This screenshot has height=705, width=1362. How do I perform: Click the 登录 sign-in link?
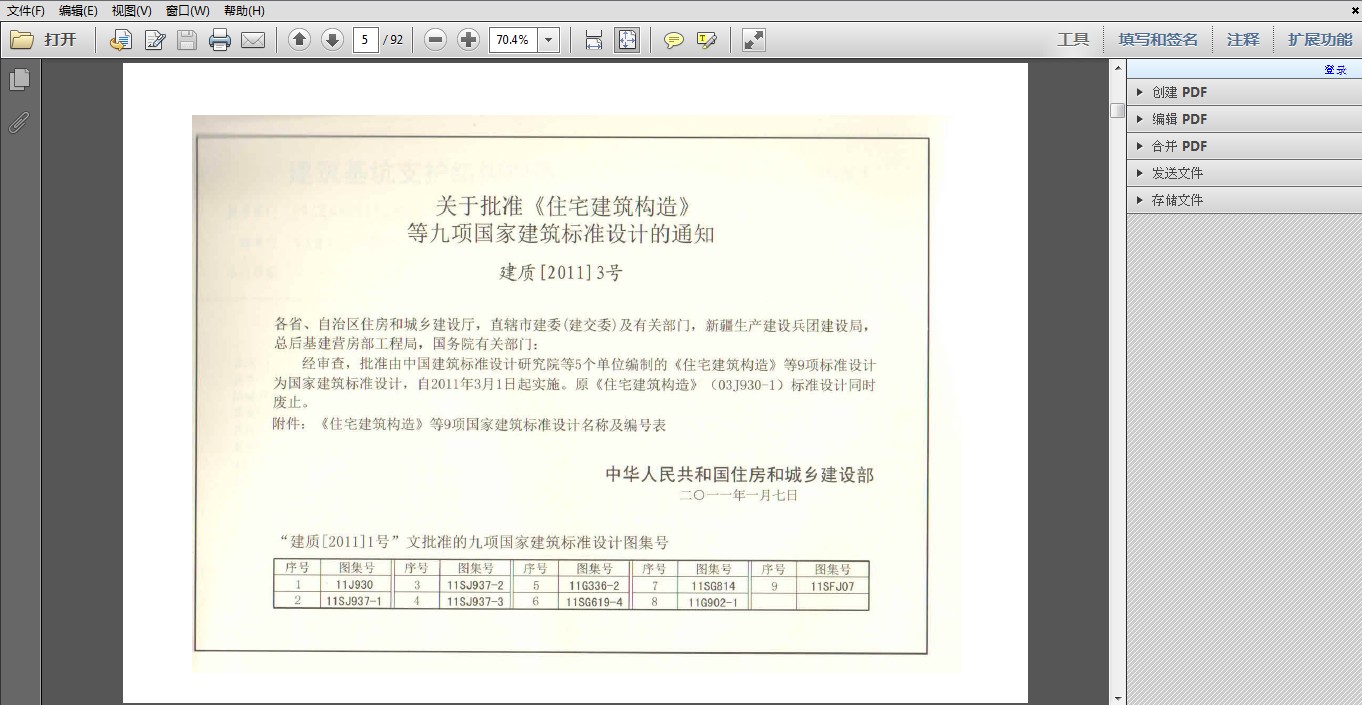[x=1335, y=70]
